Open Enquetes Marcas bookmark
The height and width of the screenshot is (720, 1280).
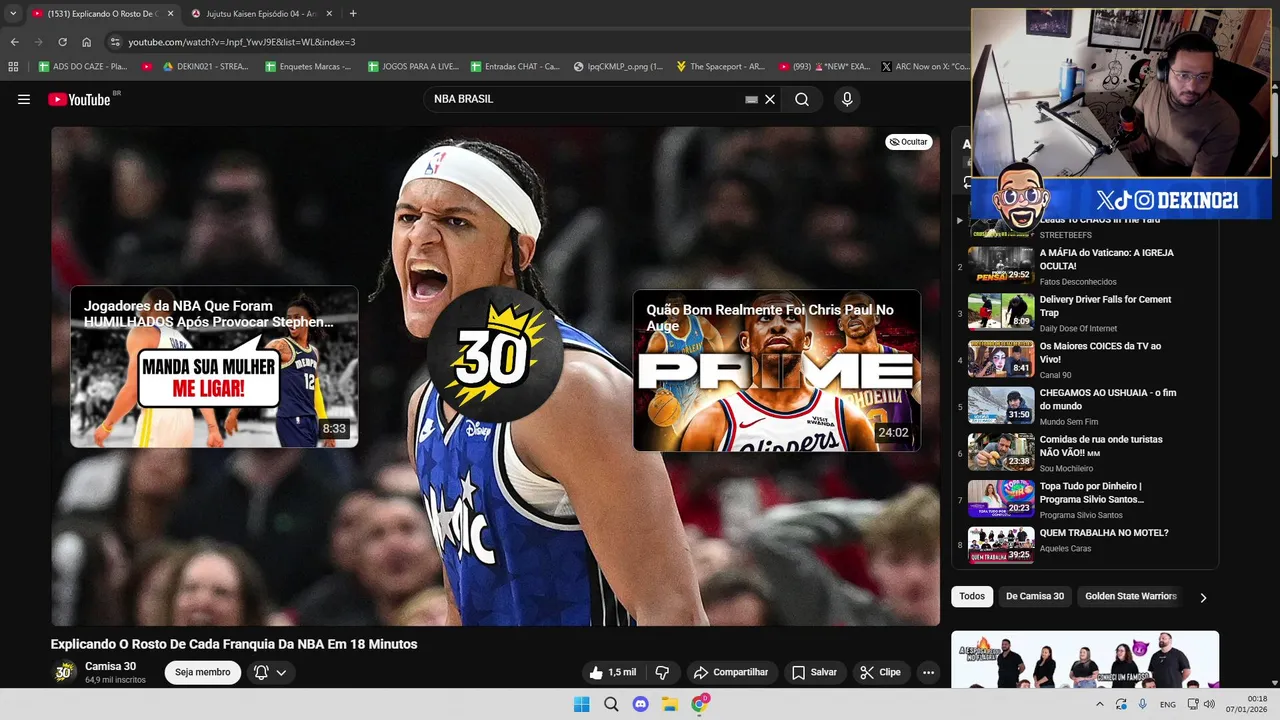click(308, 66)
